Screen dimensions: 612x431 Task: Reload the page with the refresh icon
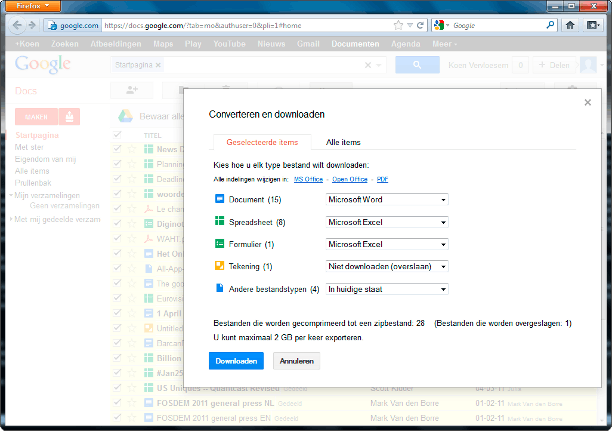420,25
